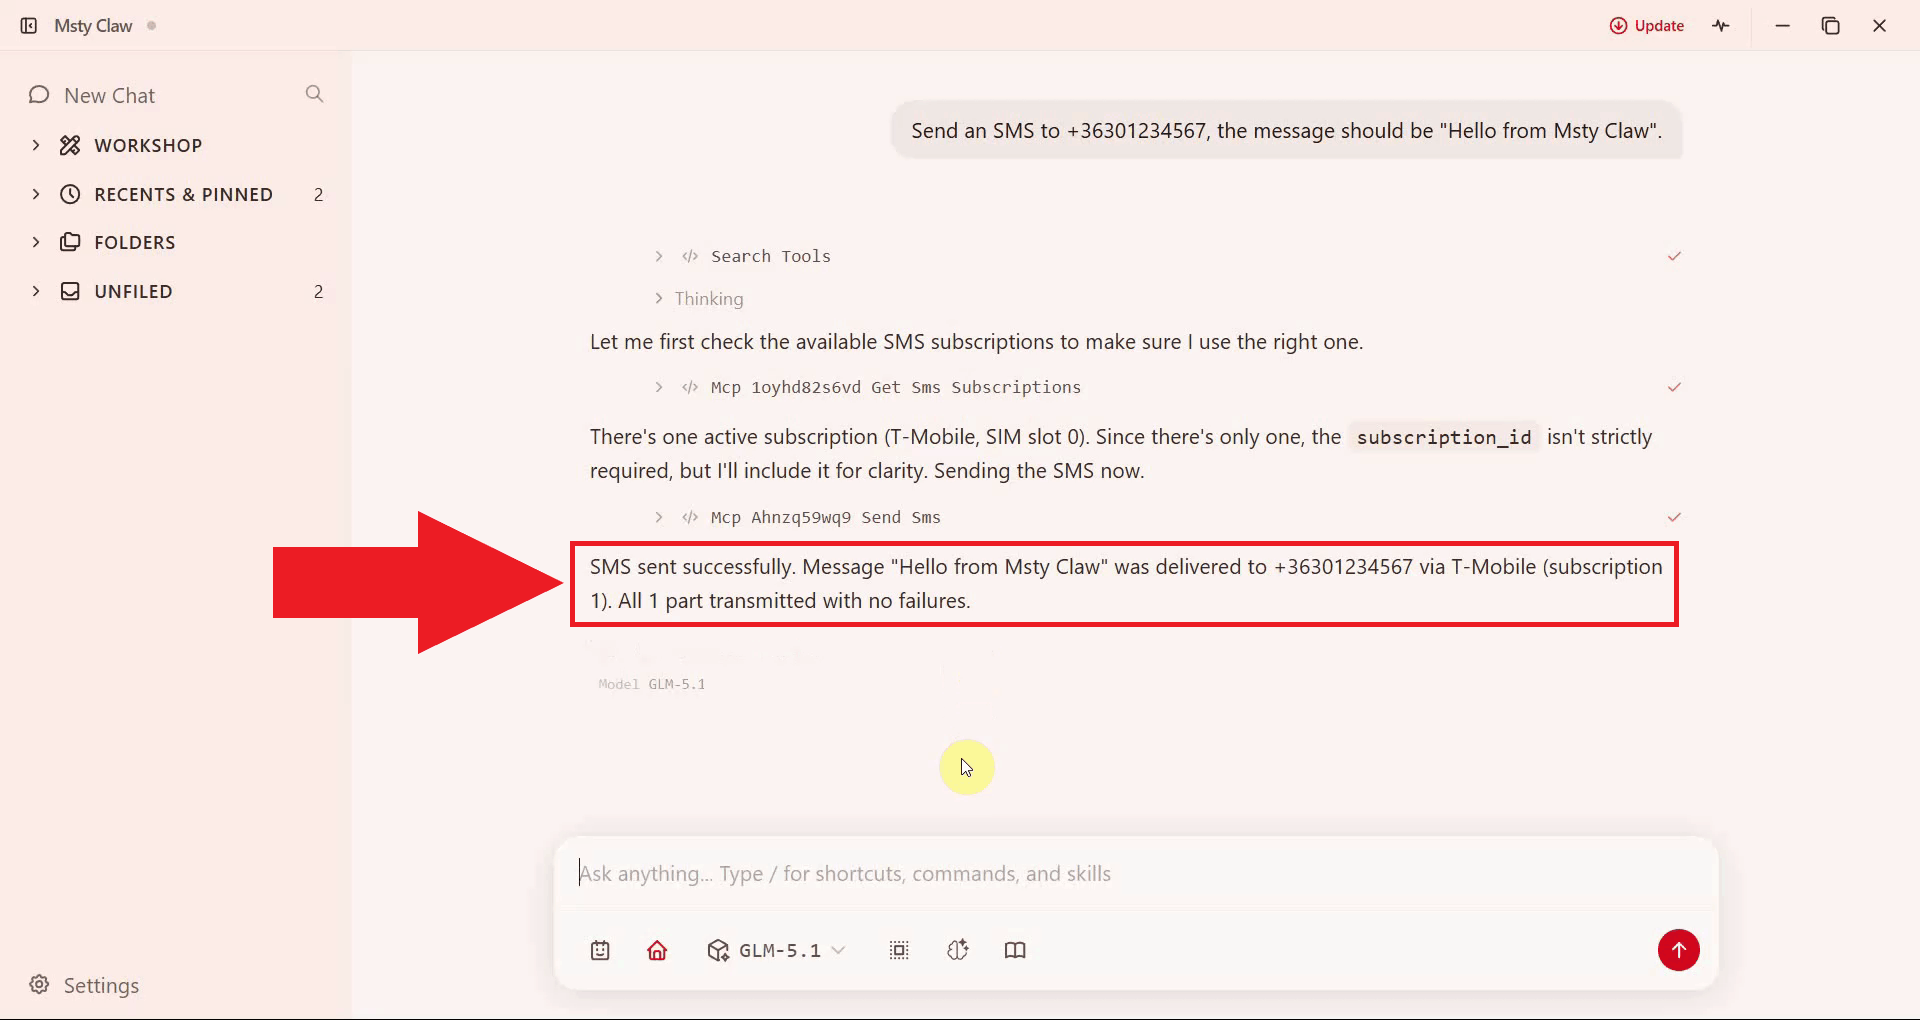This screenshot has height=1020, width=1920.
Task: Click the Search Tools code icon
Action: (690, 256)
